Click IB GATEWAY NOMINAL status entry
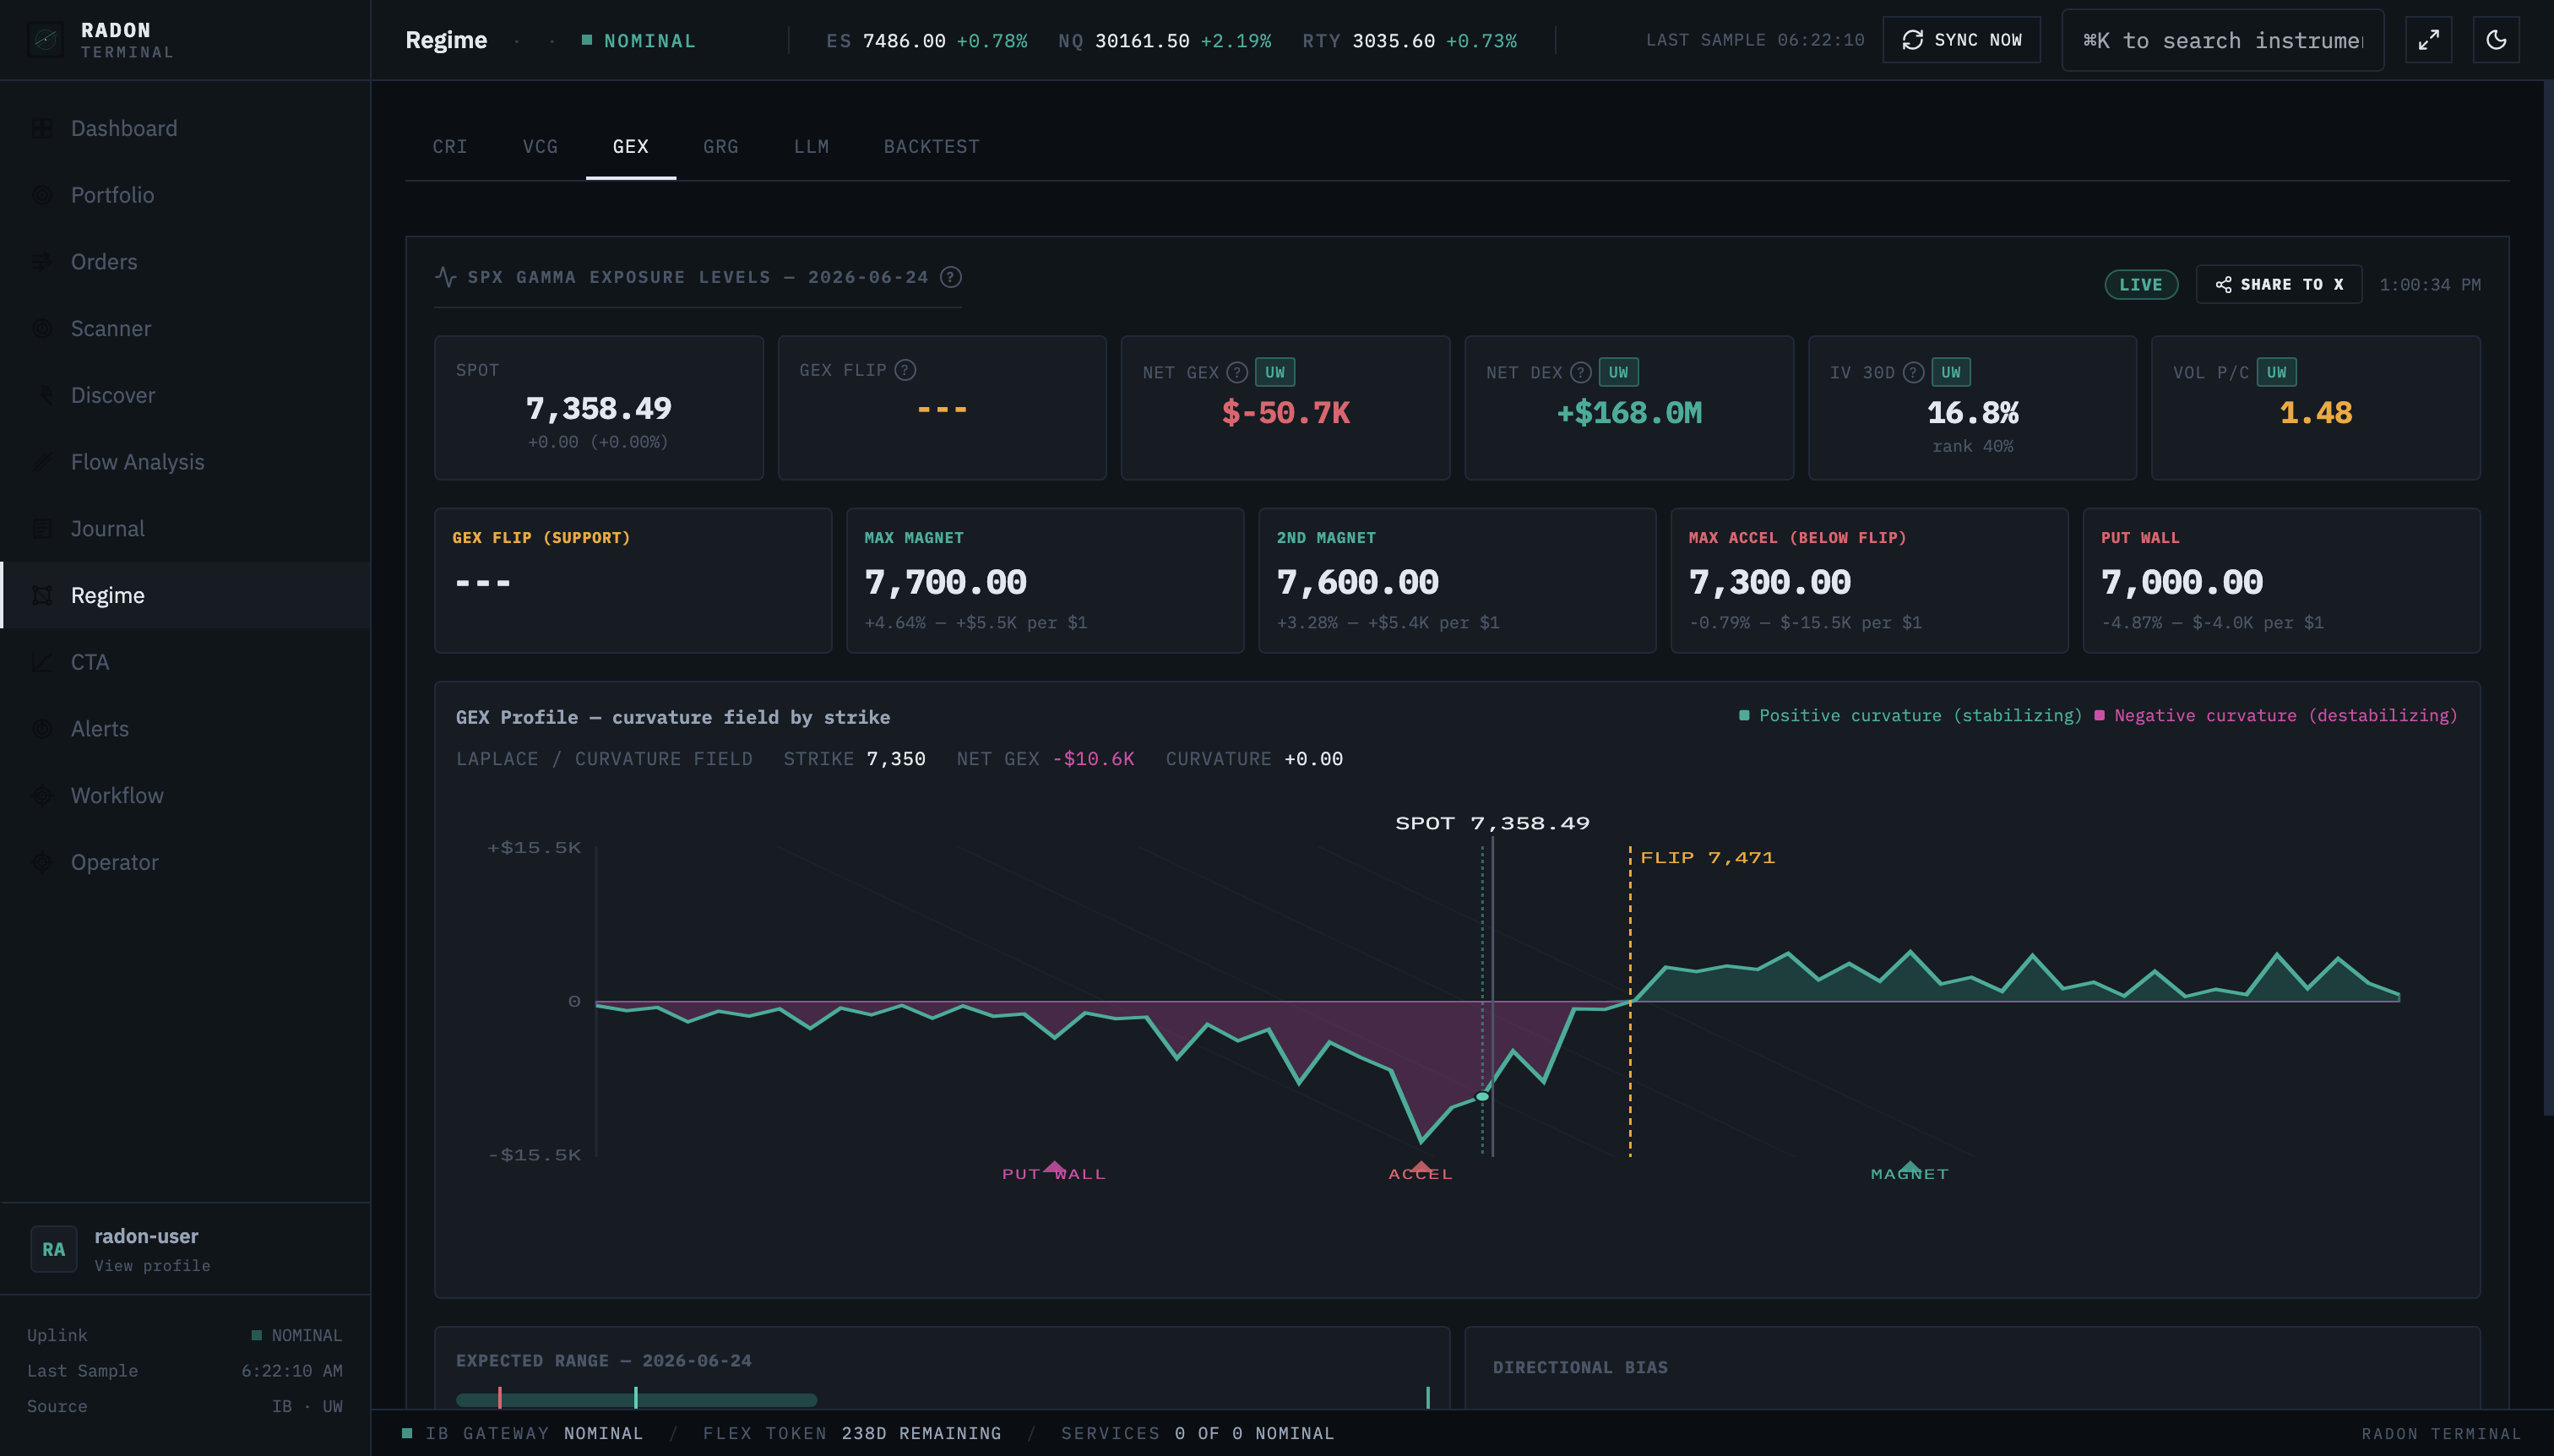 pyautogui.click(x=522, y=1433)
